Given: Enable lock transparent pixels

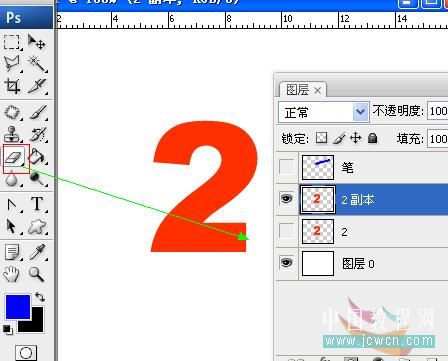Looking at the screenshot, I should [x=321, y=138].
